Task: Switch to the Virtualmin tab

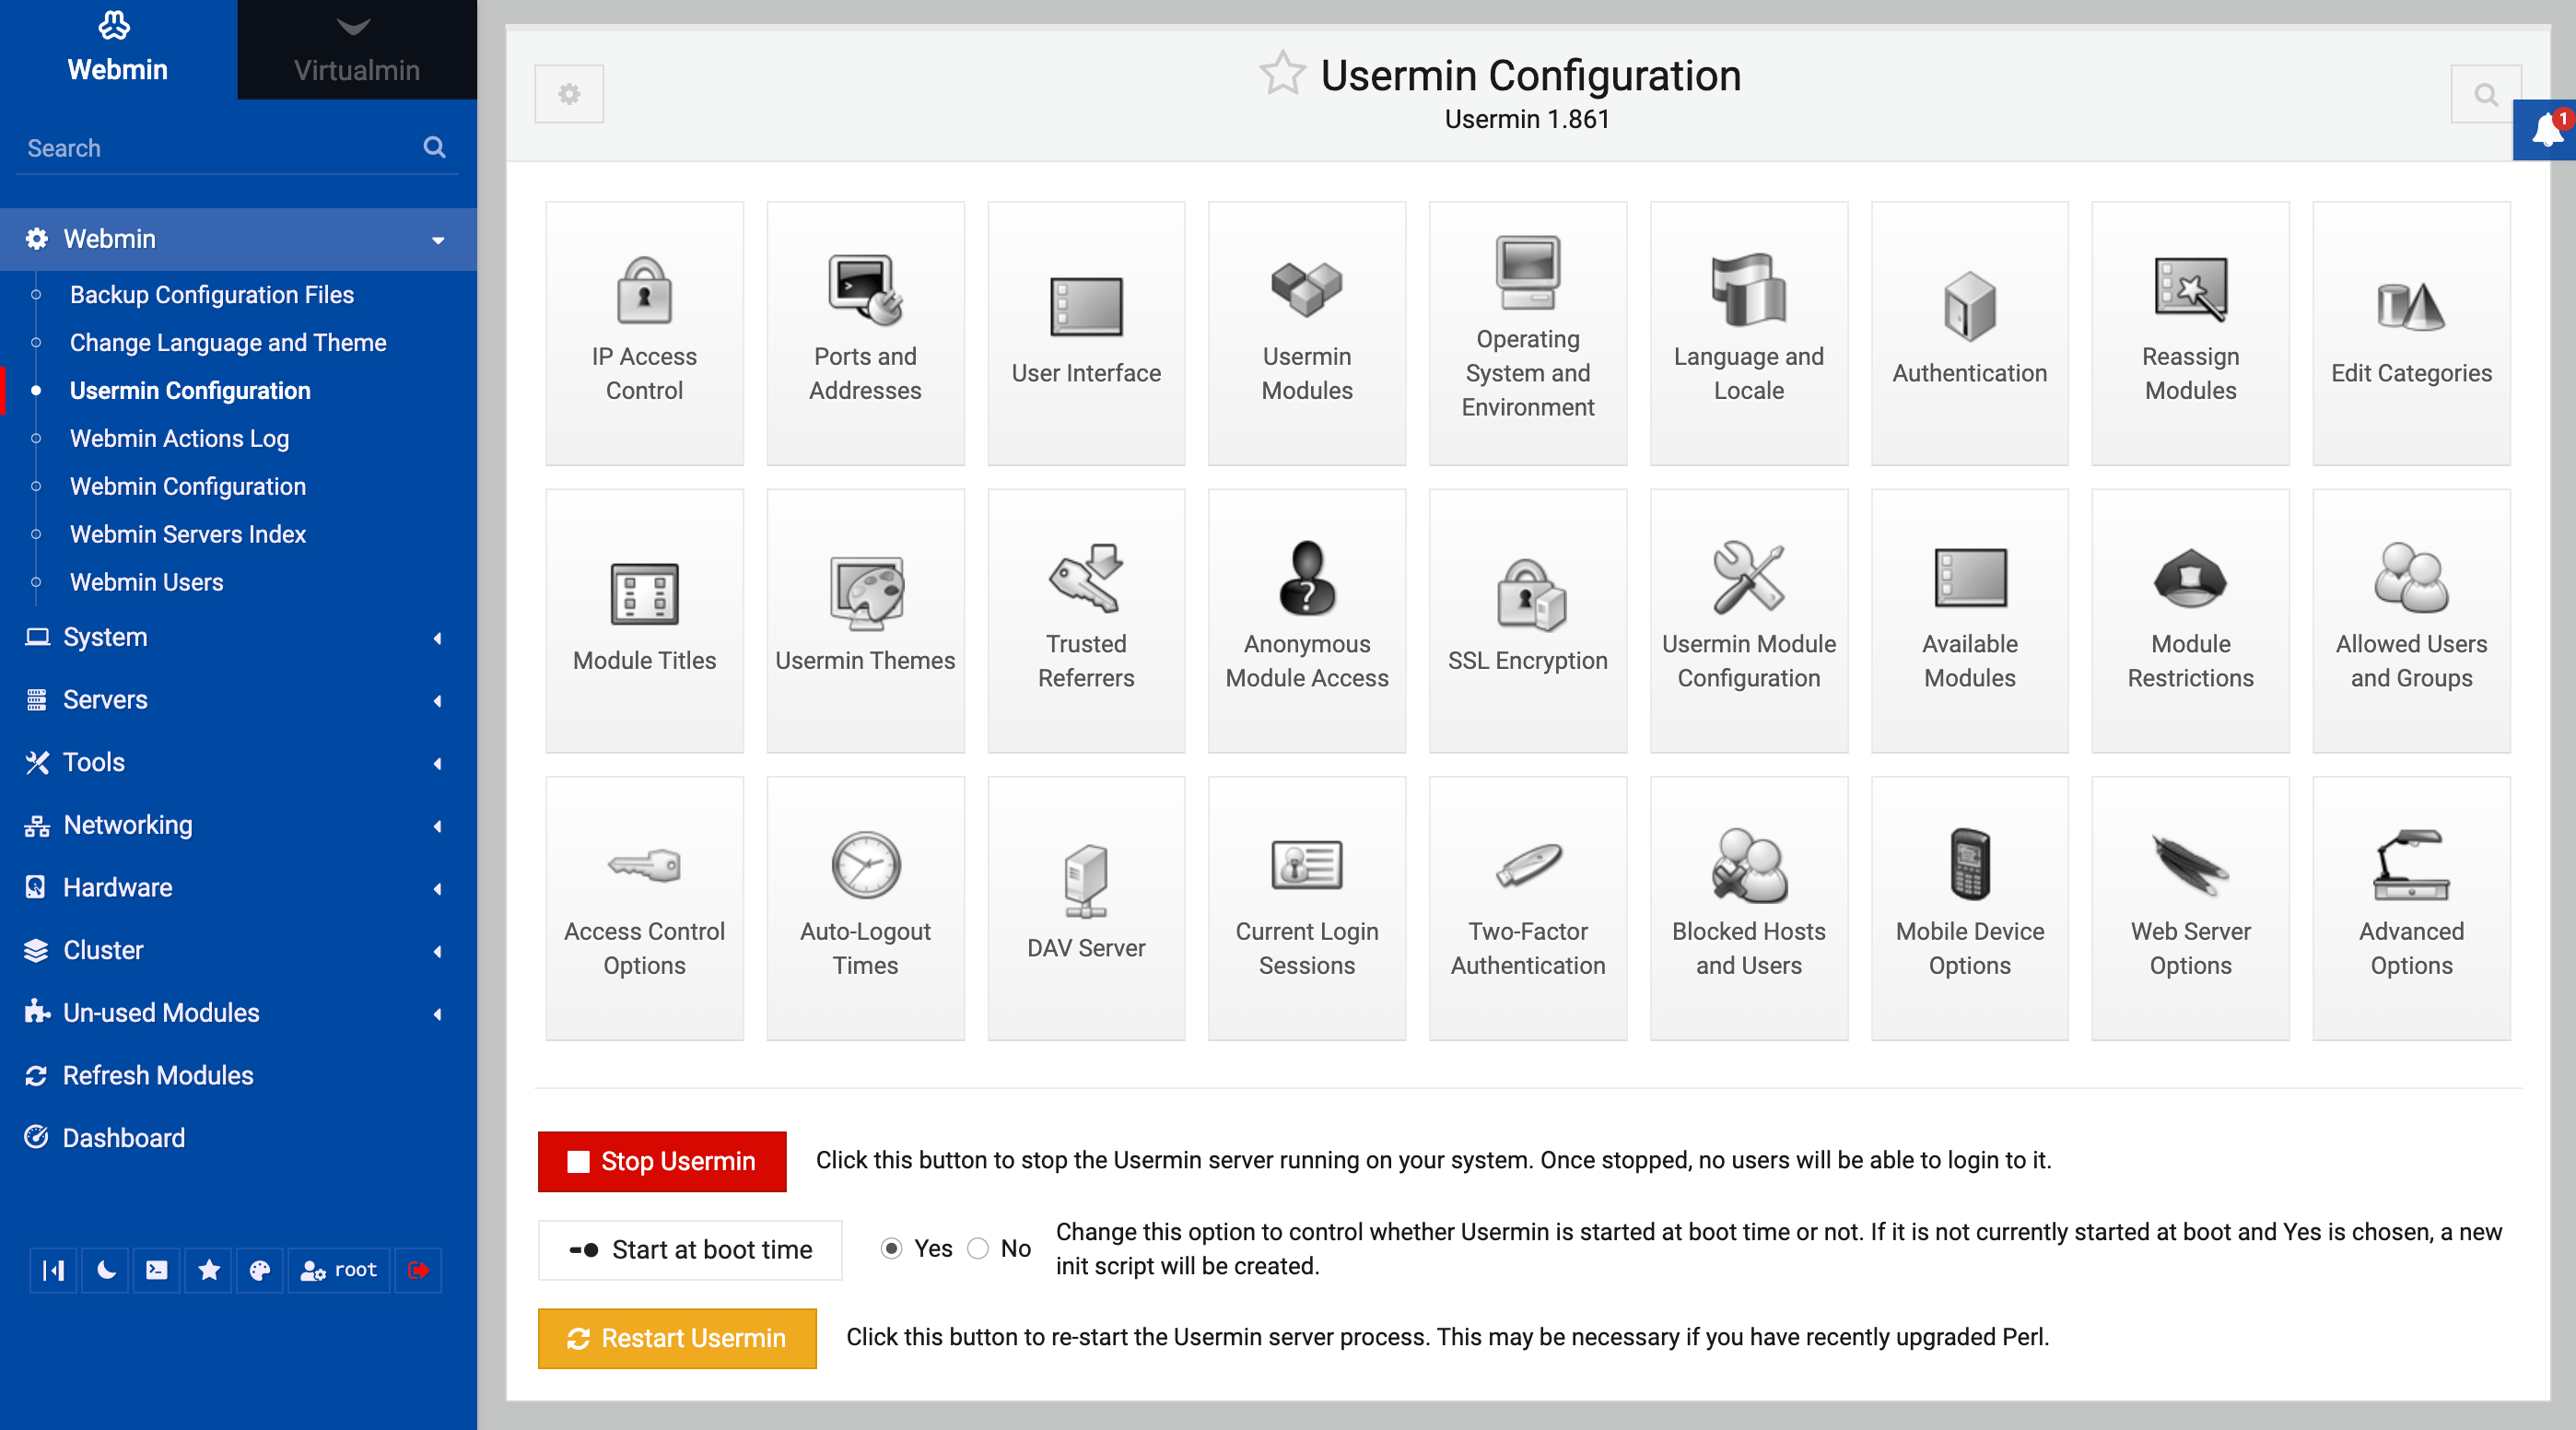Action: 356,50
